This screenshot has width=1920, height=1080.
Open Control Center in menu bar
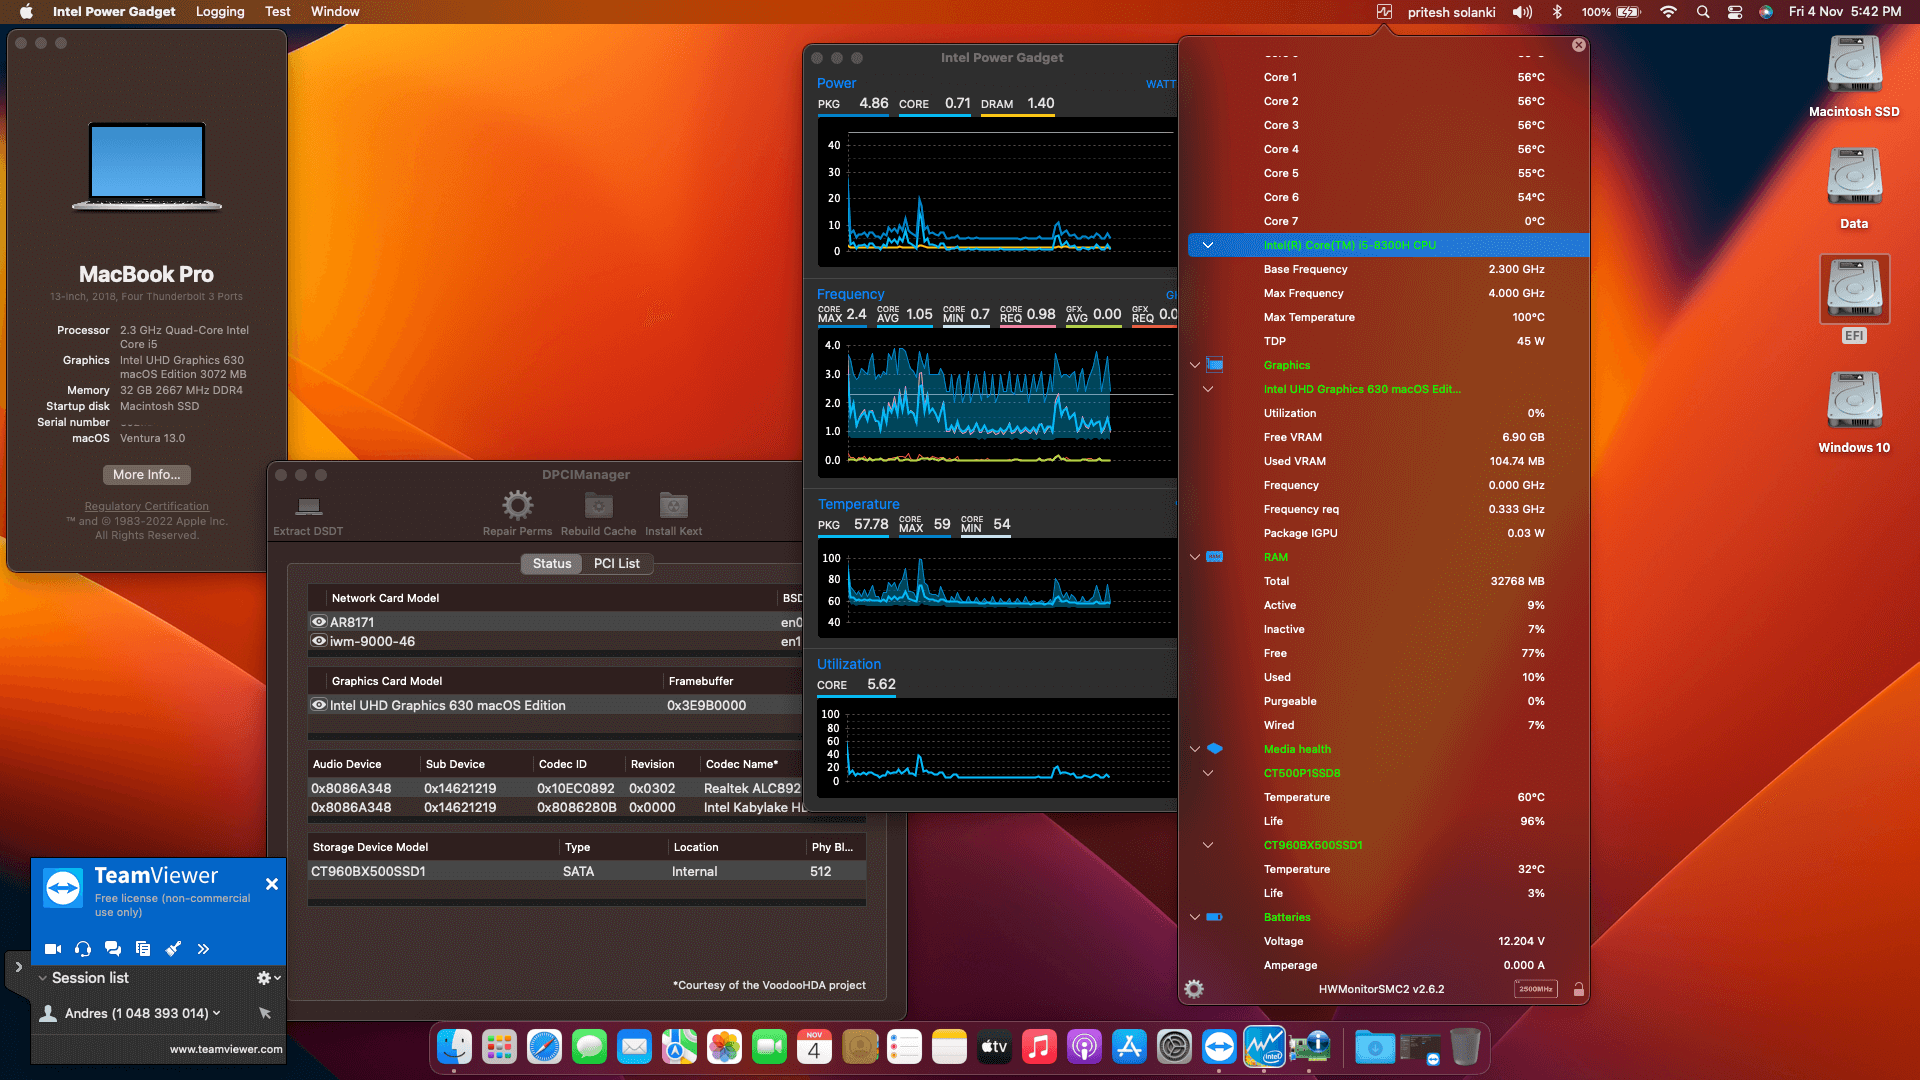(1735, 12)
